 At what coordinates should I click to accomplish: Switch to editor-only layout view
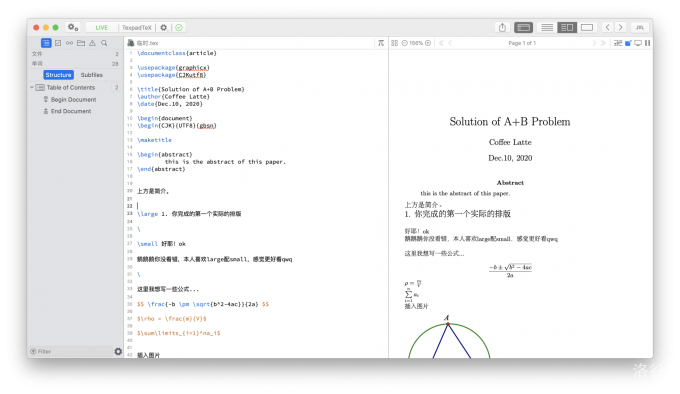coord(547,27)
